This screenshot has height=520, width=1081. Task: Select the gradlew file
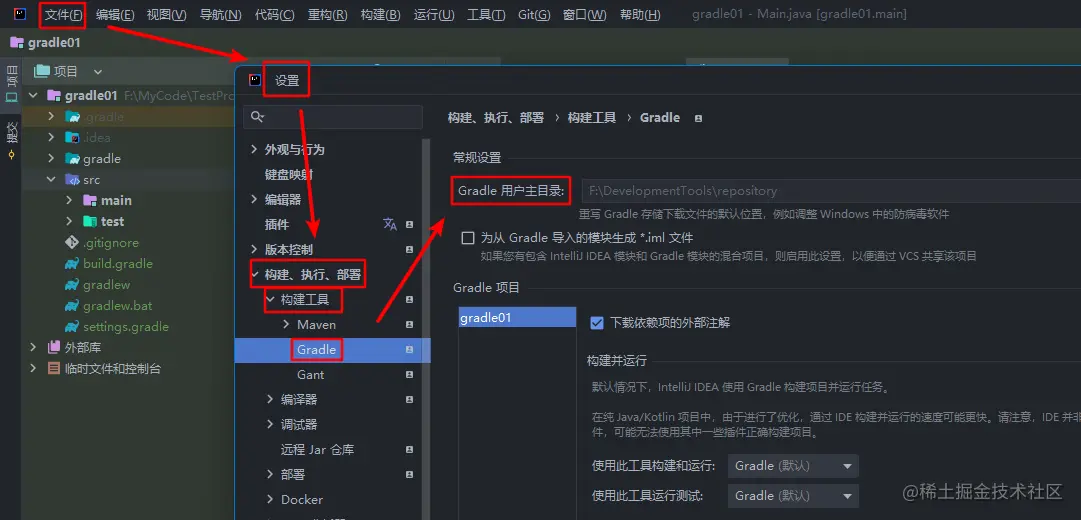(106, 285)
